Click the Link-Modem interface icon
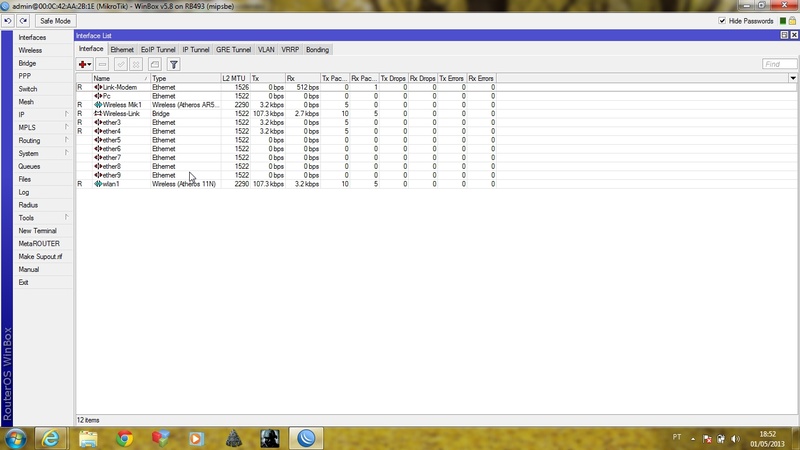The height and width of the screenshot is (450, 800). click(x=98, y=87)
